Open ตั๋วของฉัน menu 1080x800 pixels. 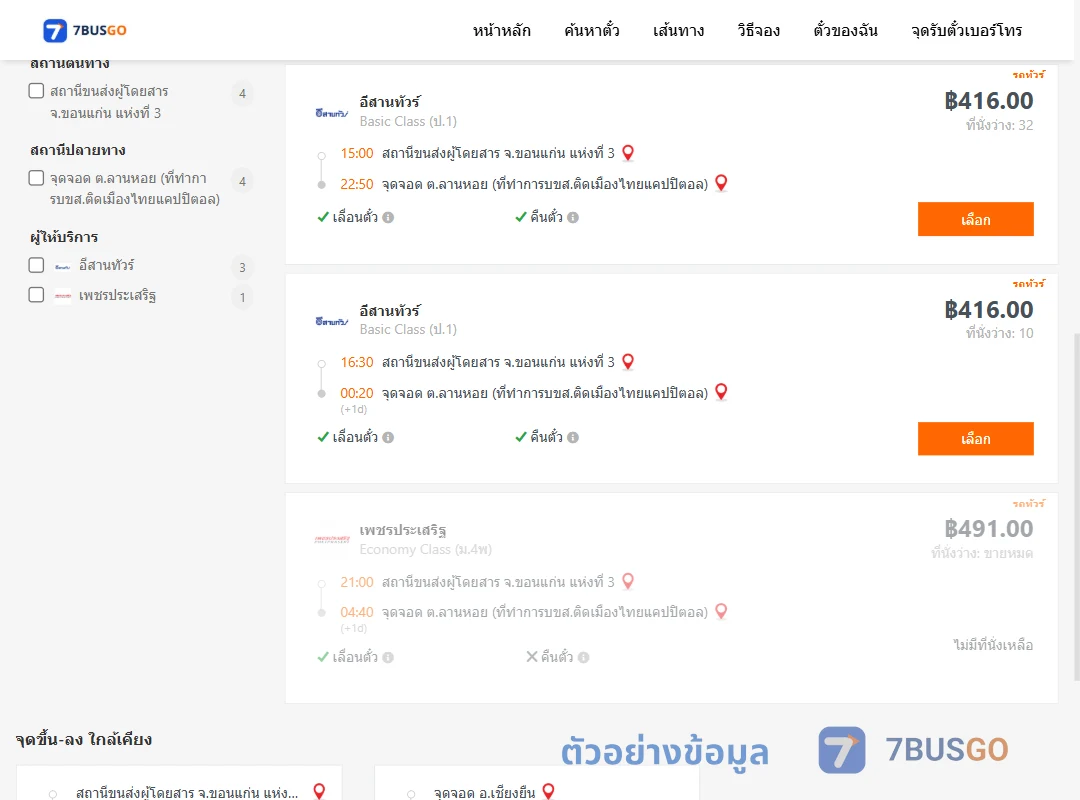point(845,30)
